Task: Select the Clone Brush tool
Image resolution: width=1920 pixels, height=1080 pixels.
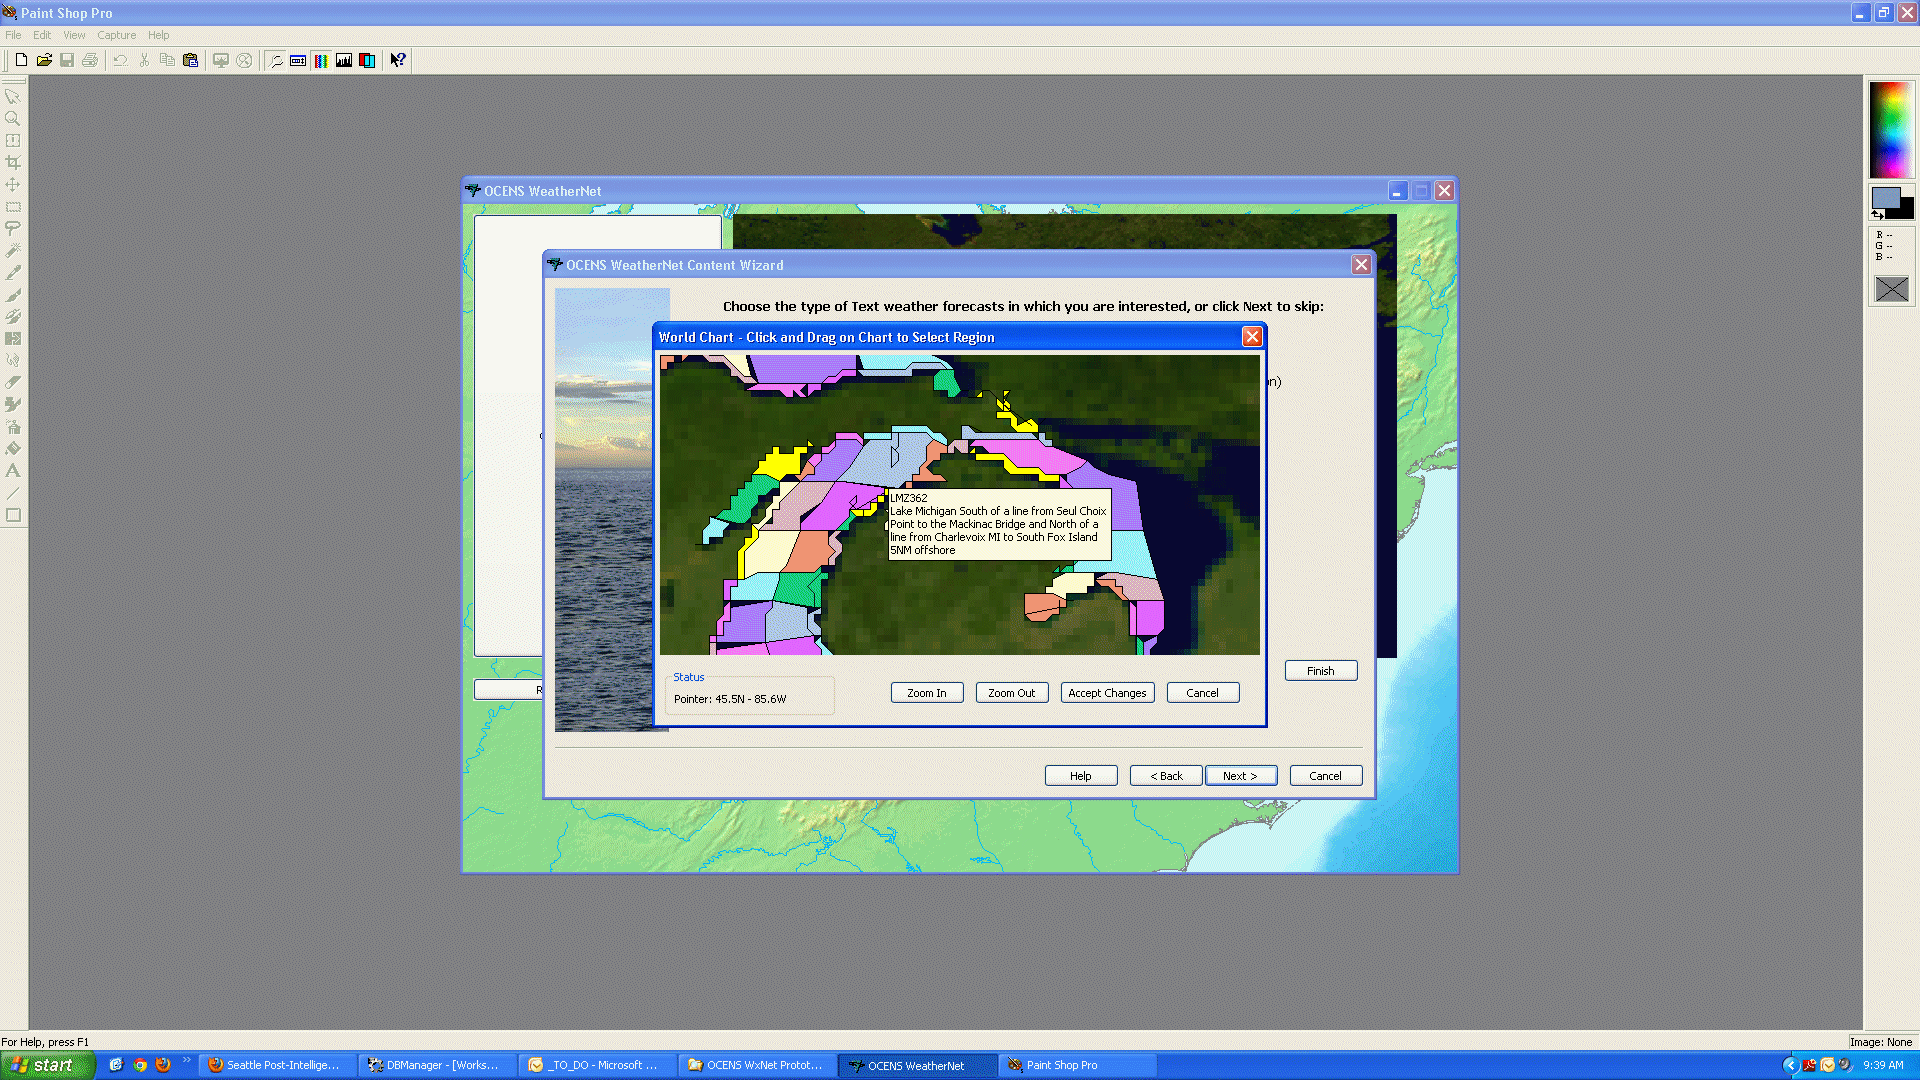Action: click(13, 316)
